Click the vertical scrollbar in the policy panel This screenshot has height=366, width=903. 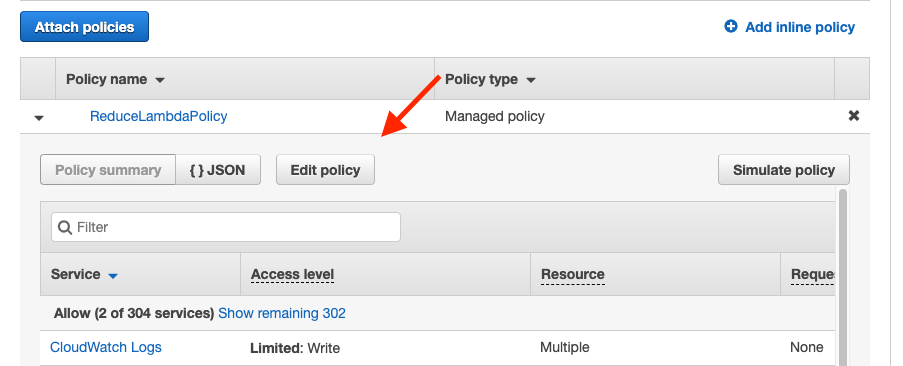(x=843, y=276)
